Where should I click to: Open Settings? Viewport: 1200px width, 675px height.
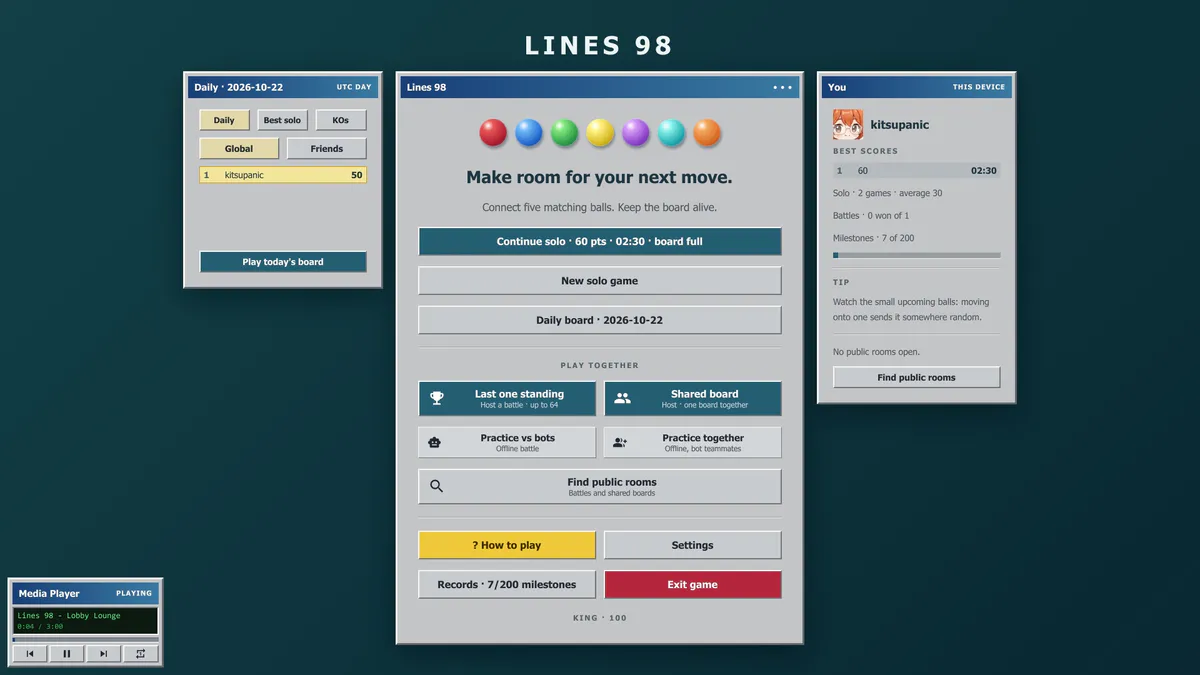click(693, 545)
